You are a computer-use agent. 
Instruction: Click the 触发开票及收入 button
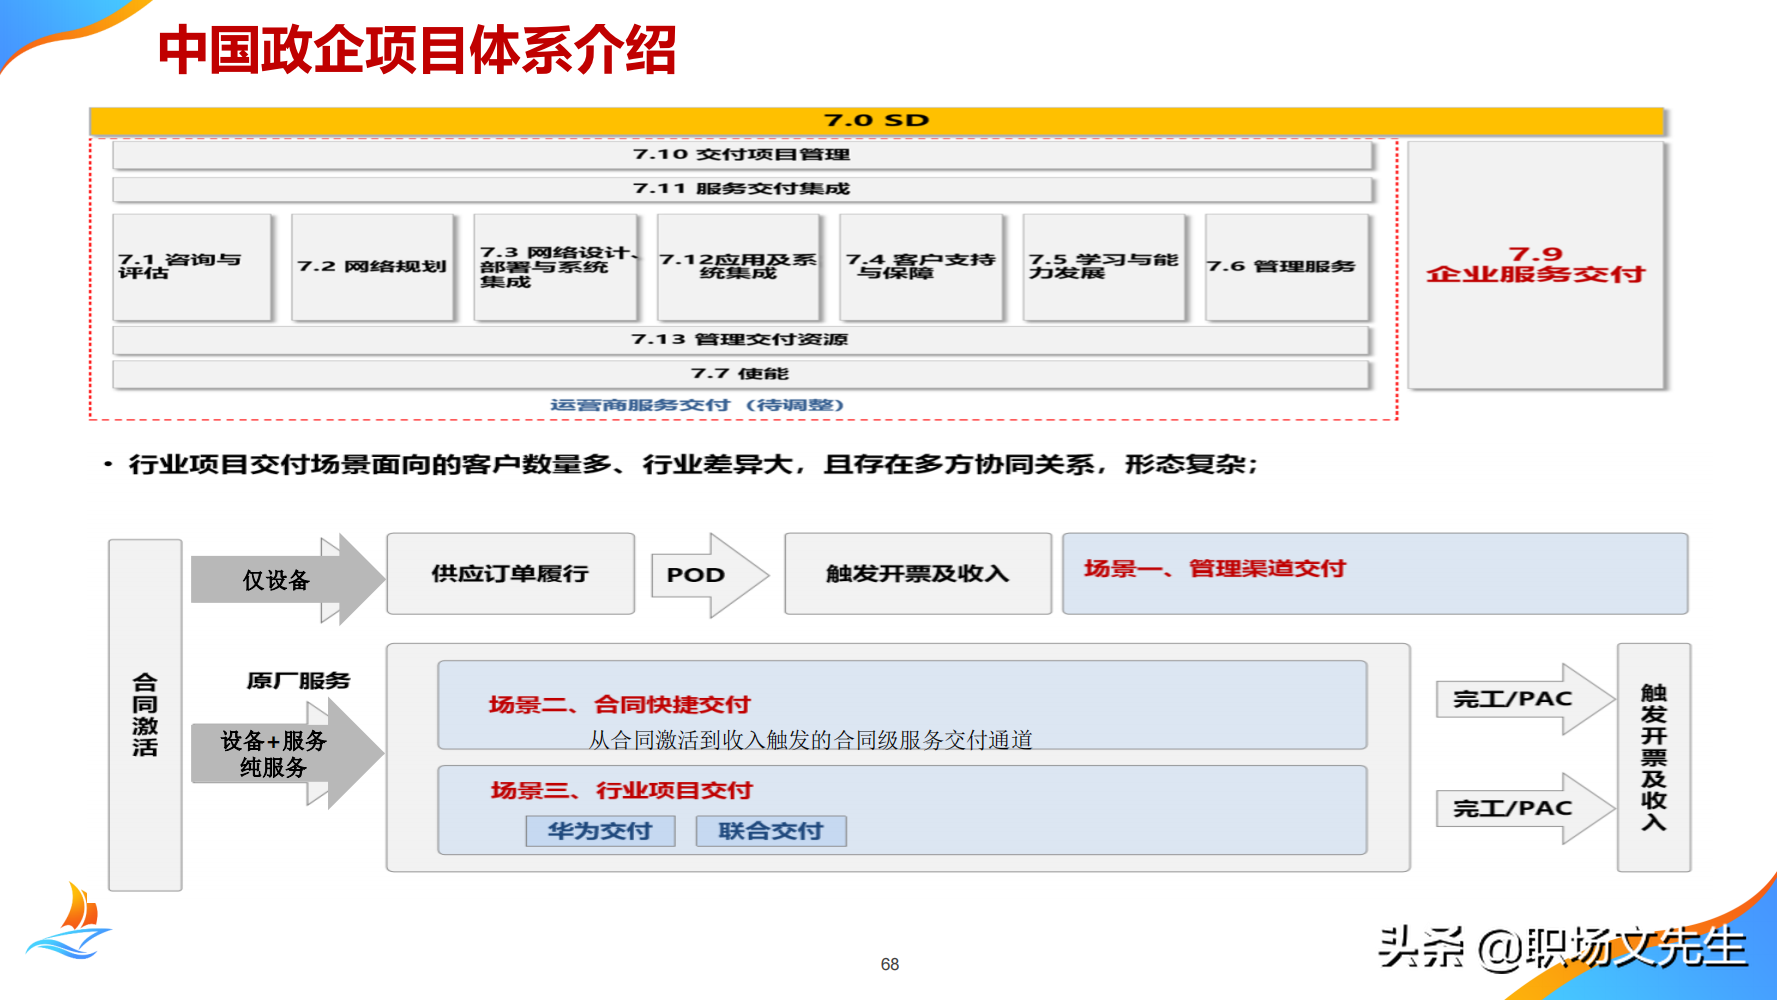(x=917, y=573)
